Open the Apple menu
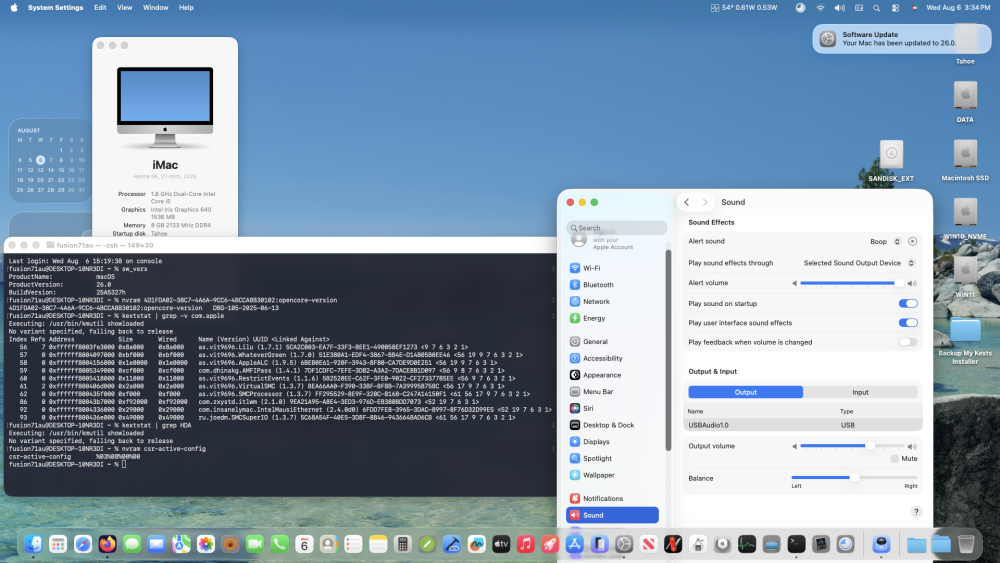The image size is (1000, 563). [14, 8]
